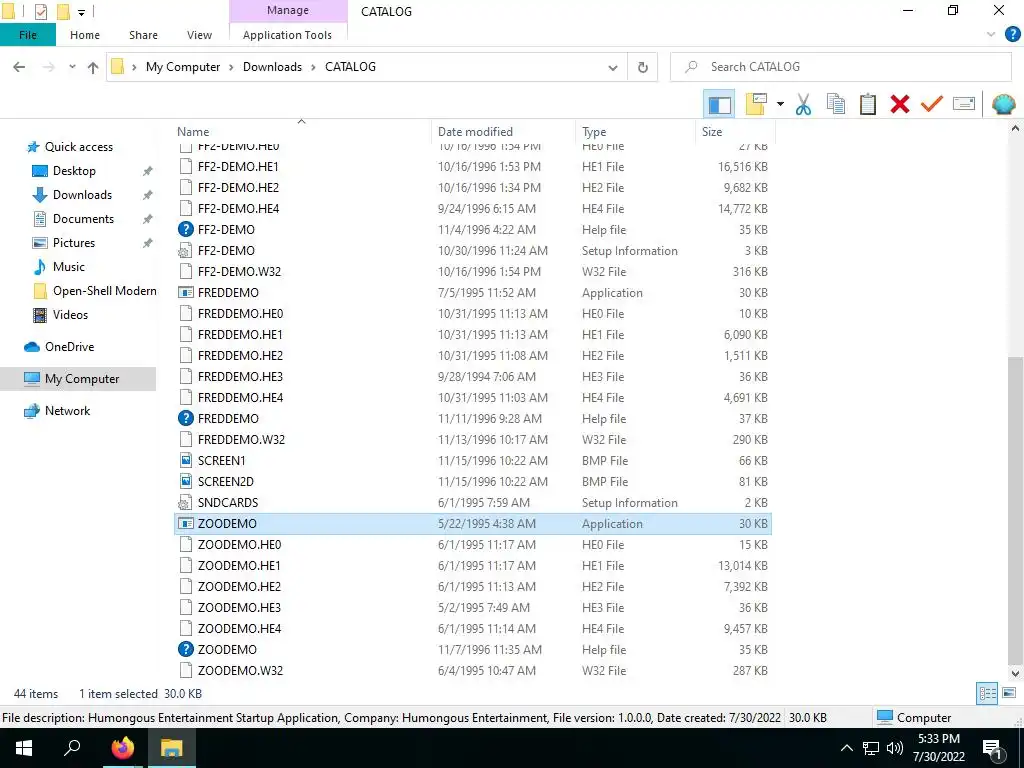
Task: Go back to previous folder
Action: click(20, 67)
